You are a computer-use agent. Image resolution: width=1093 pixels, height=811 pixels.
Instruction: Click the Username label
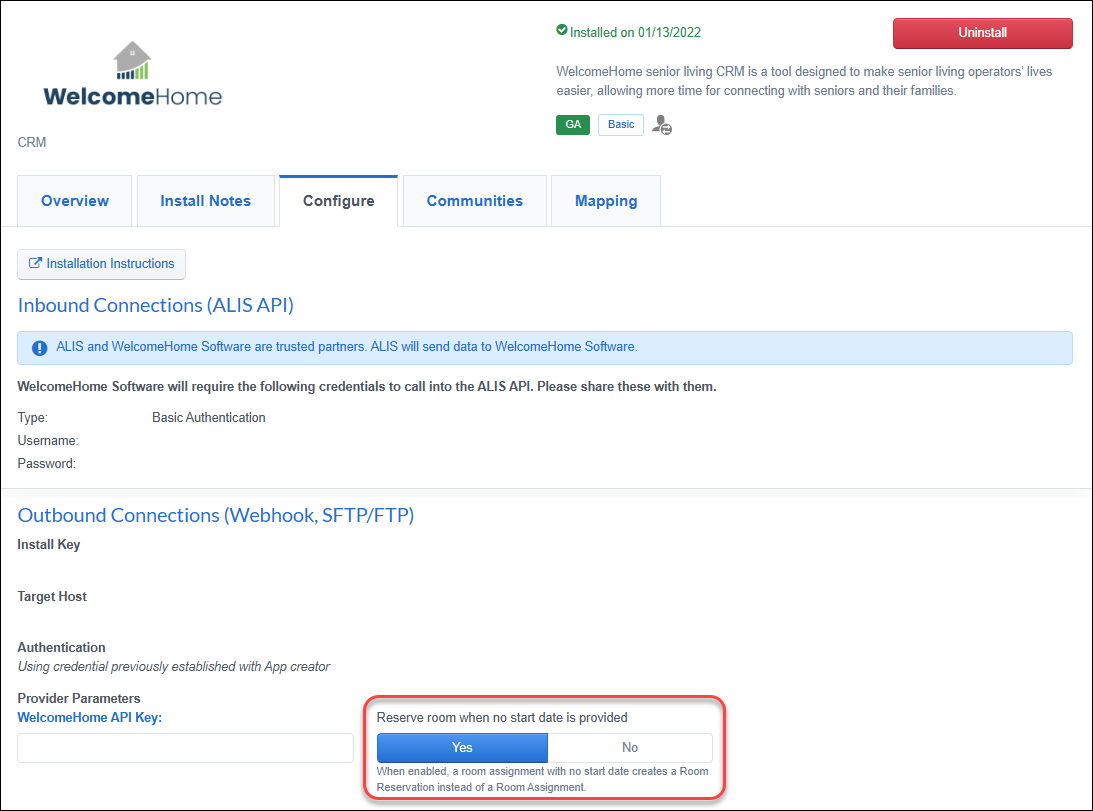point(47,441)
